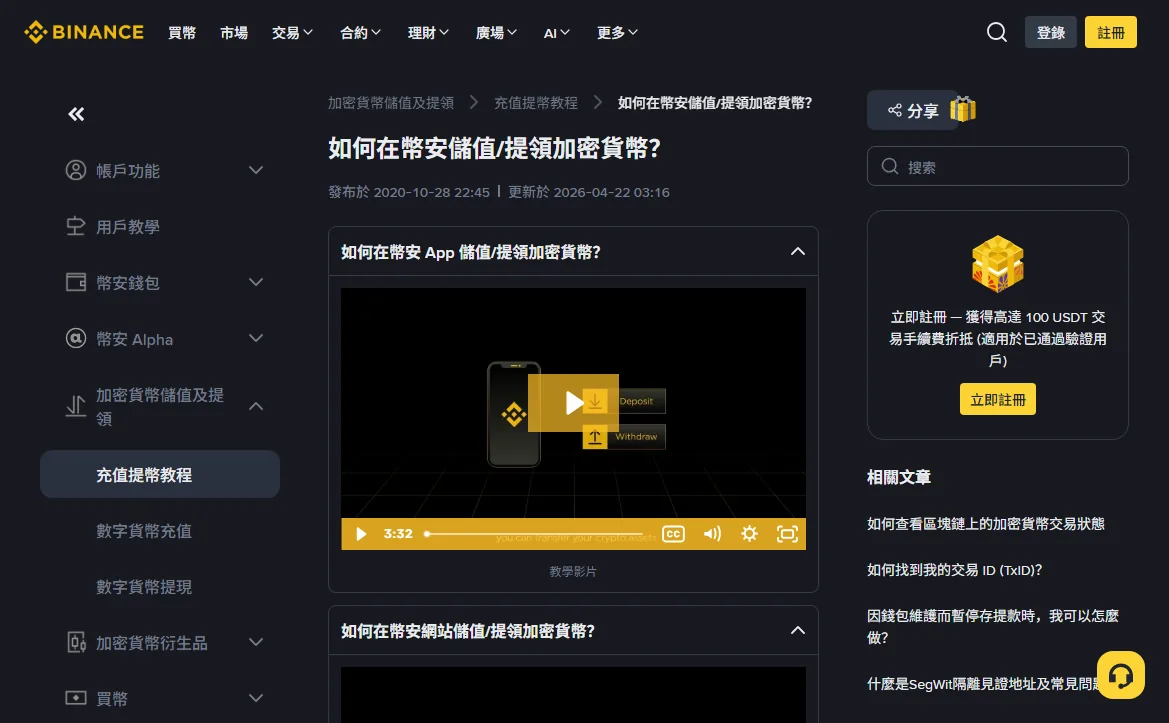Click the 買幣 sidebar cash icon

click(76, 698)
